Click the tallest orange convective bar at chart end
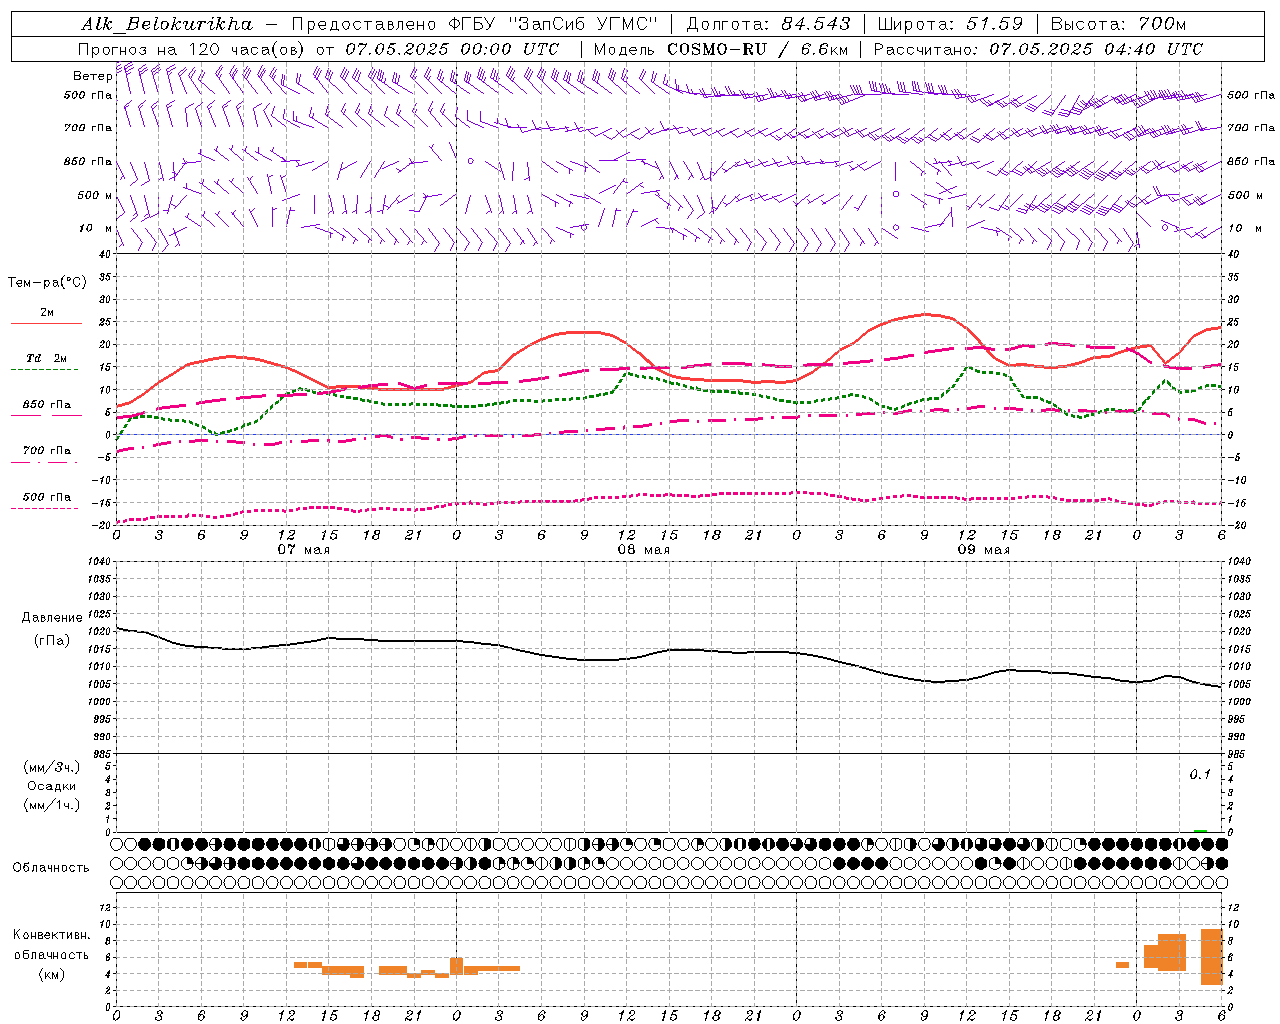Screen dimensions: 1280x1024 pyautogui.click(x=1212, y=957)
